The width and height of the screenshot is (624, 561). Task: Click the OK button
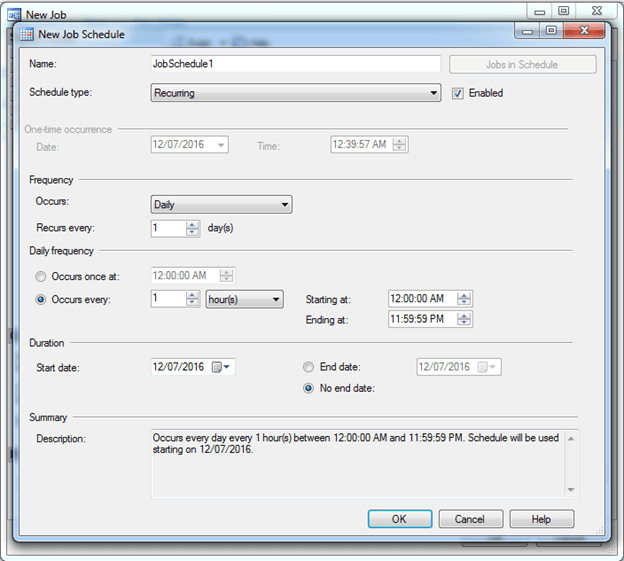tap(400, 519)
